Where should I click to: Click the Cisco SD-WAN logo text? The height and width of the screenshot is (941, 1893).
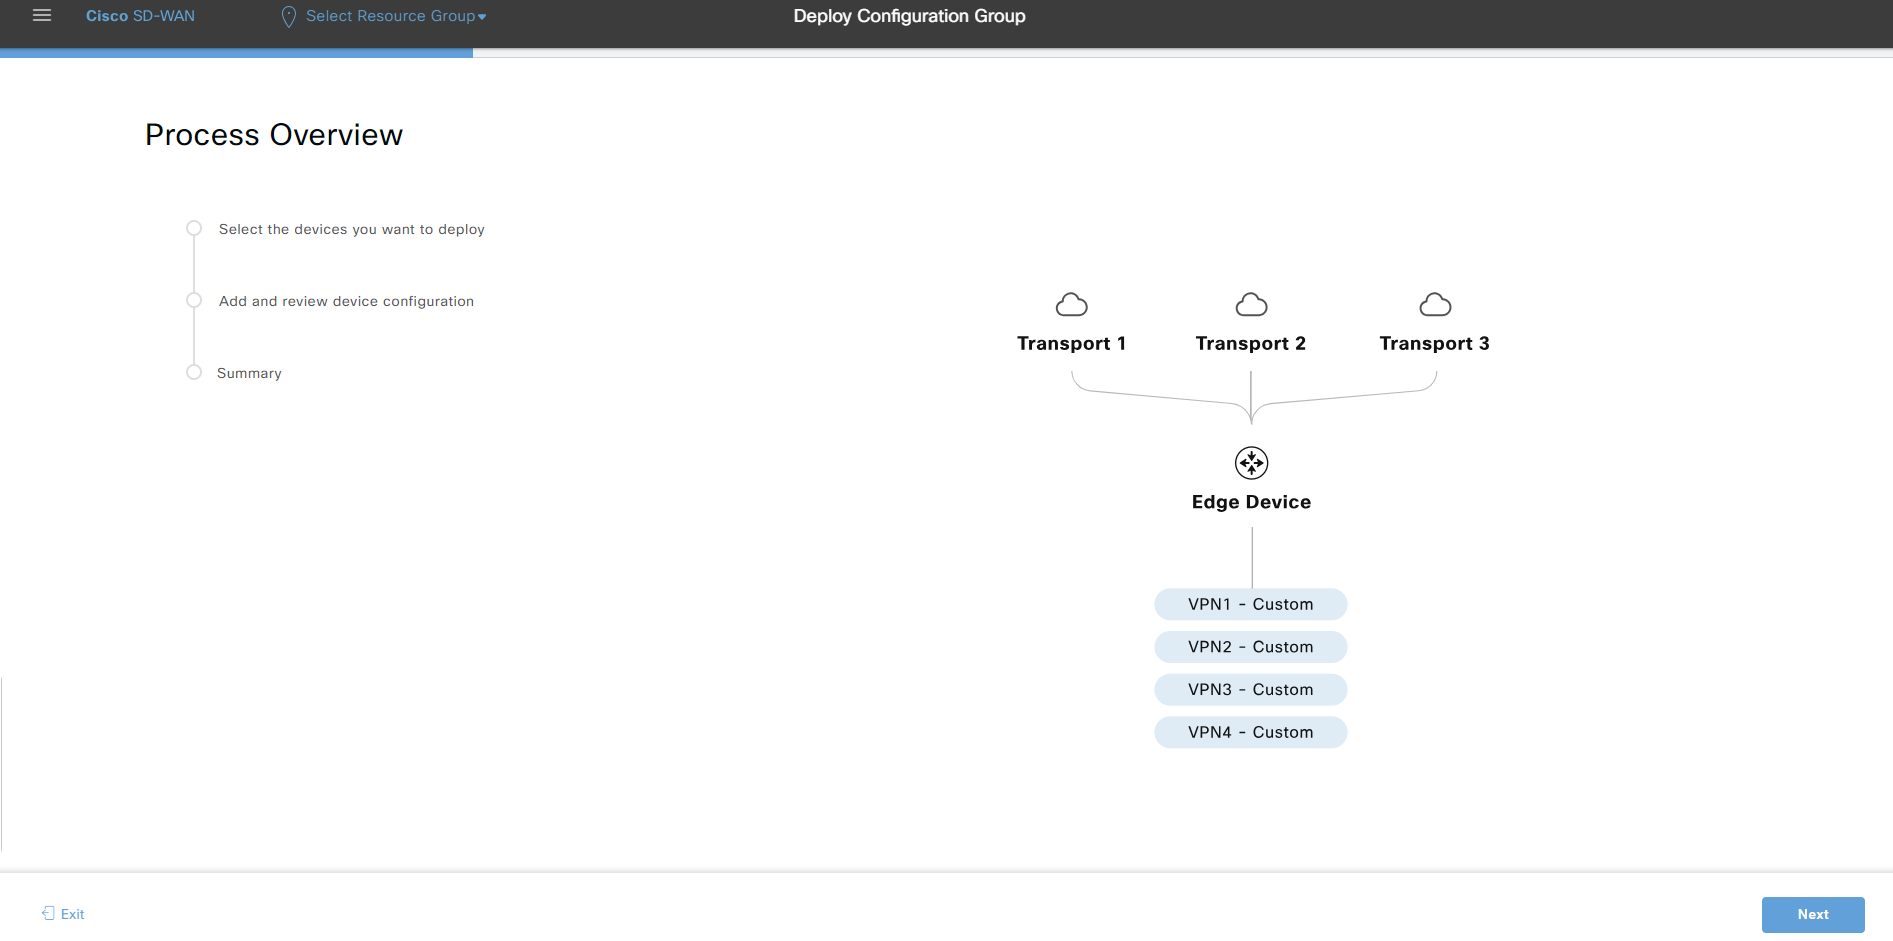tap(140, 16)
